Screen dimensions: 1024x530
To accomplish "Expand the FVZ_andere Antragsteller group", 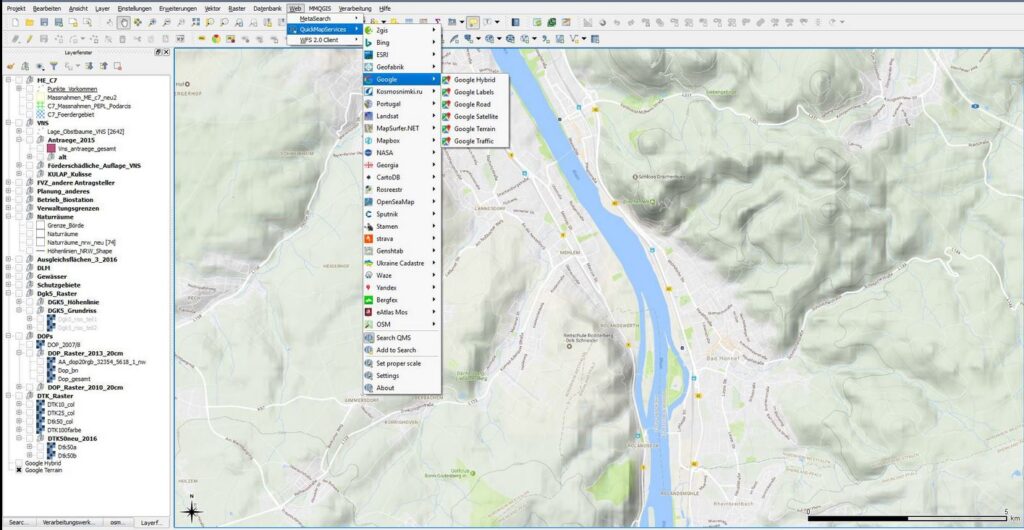I will pyautogui.click(x=9, y=183).
